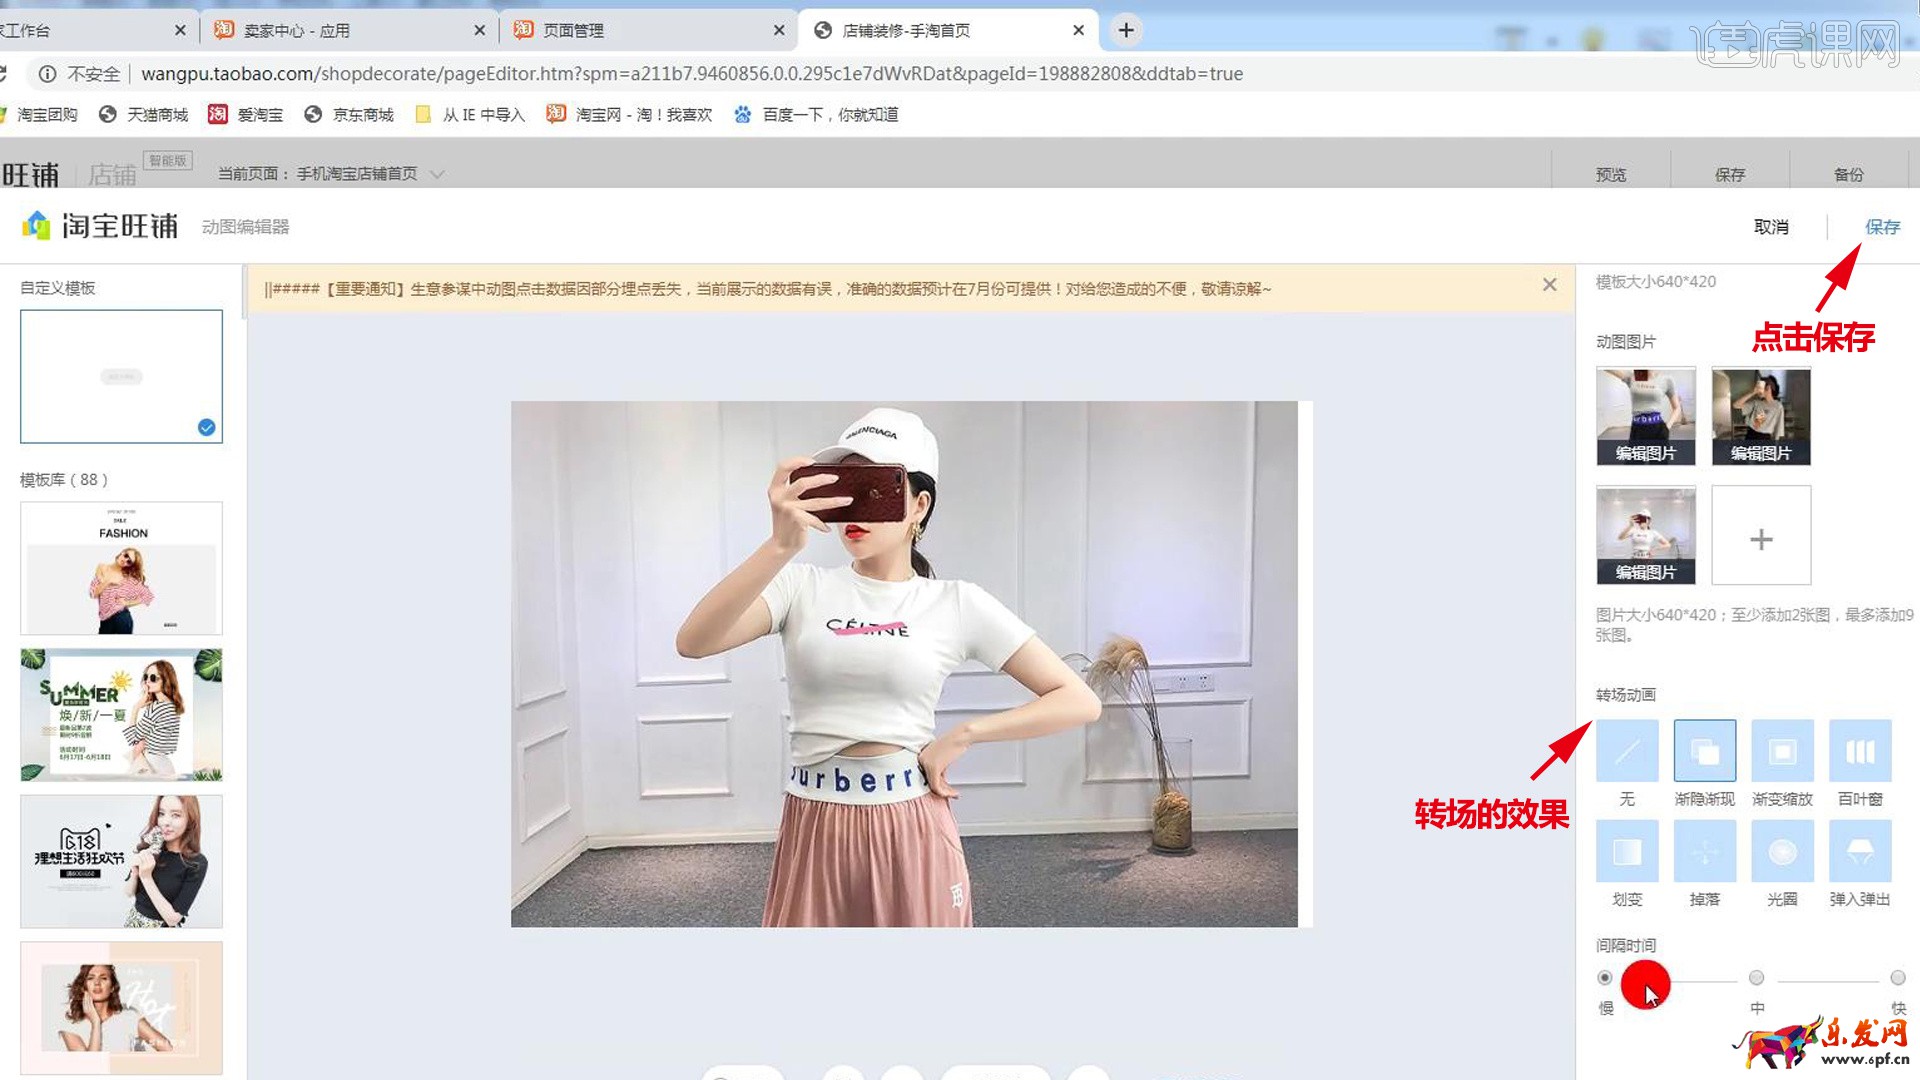Select the 光圈 aperture transition icon
This screenshot has height=1080, width=1920.
1782,851
